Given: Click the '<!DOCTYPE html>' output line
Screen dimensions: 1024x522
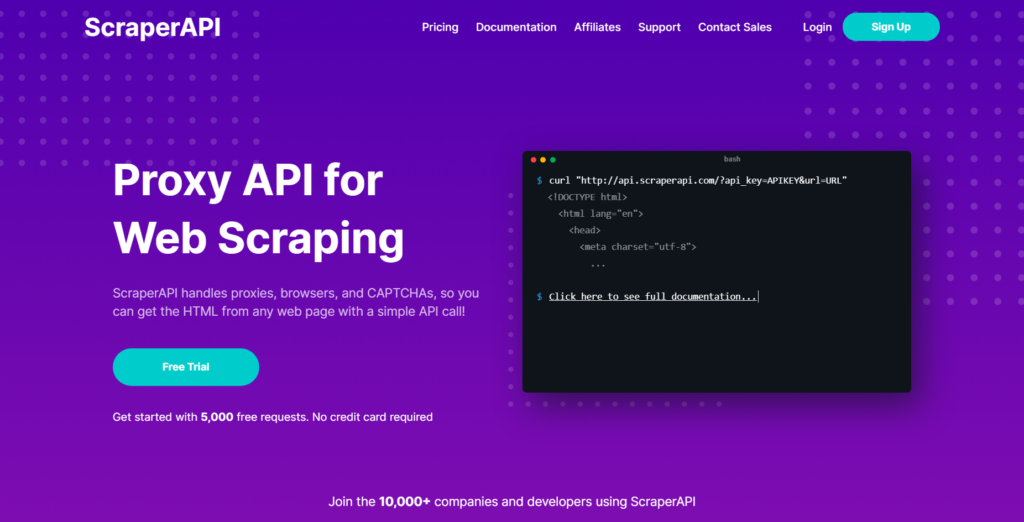Looking at the screenshot, I should point(587,197).
